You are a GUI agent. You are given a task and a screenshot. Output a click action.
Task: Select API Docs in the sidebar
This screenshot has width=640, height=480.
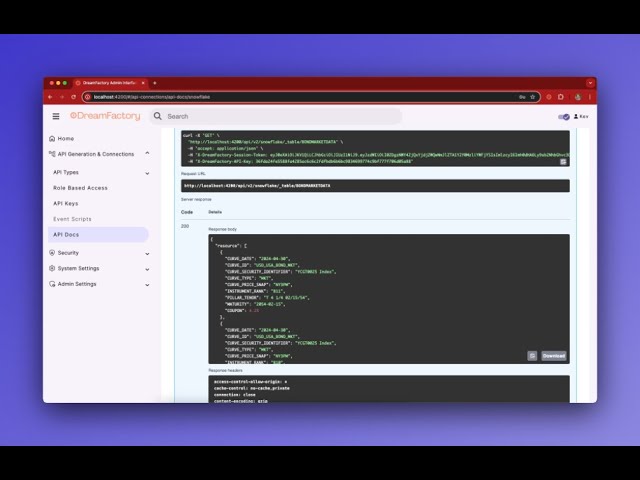click(x=98, y=235)
